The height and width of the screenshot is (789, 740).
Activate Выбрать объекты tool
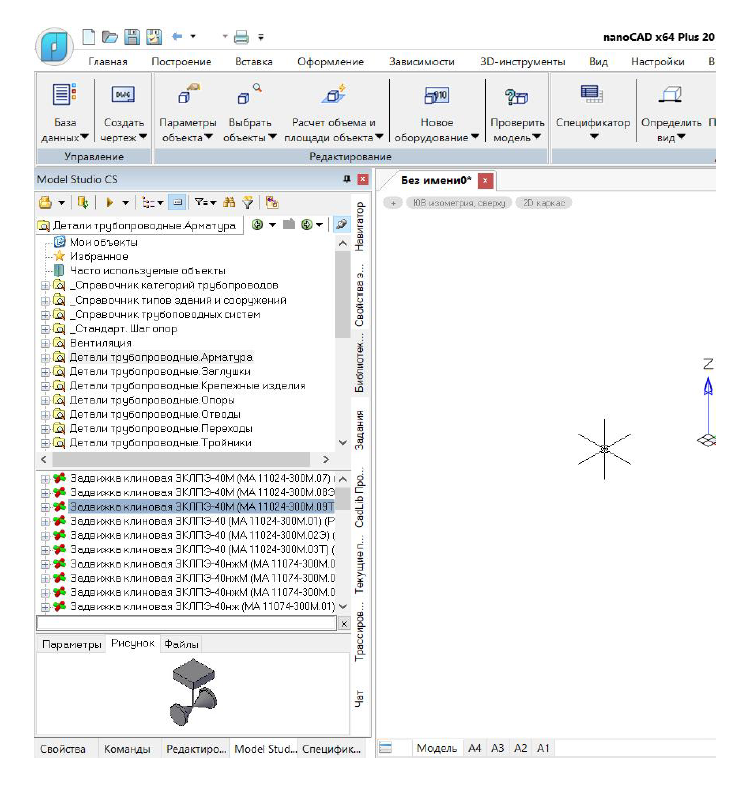[x=250, y=113]
